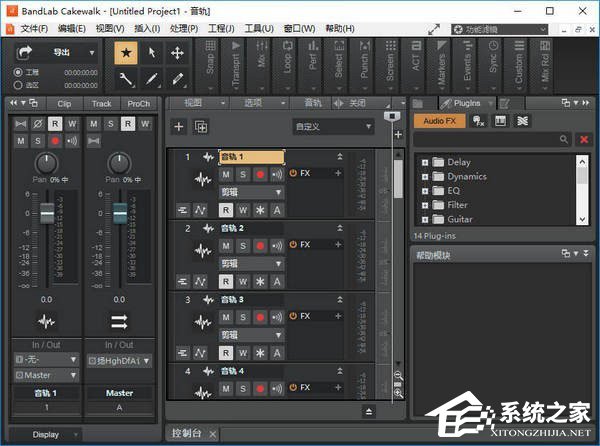Select the Move tool cross-arrows icon
The height and width of the screenshot is (446, 600).
[x=177, y=53]
